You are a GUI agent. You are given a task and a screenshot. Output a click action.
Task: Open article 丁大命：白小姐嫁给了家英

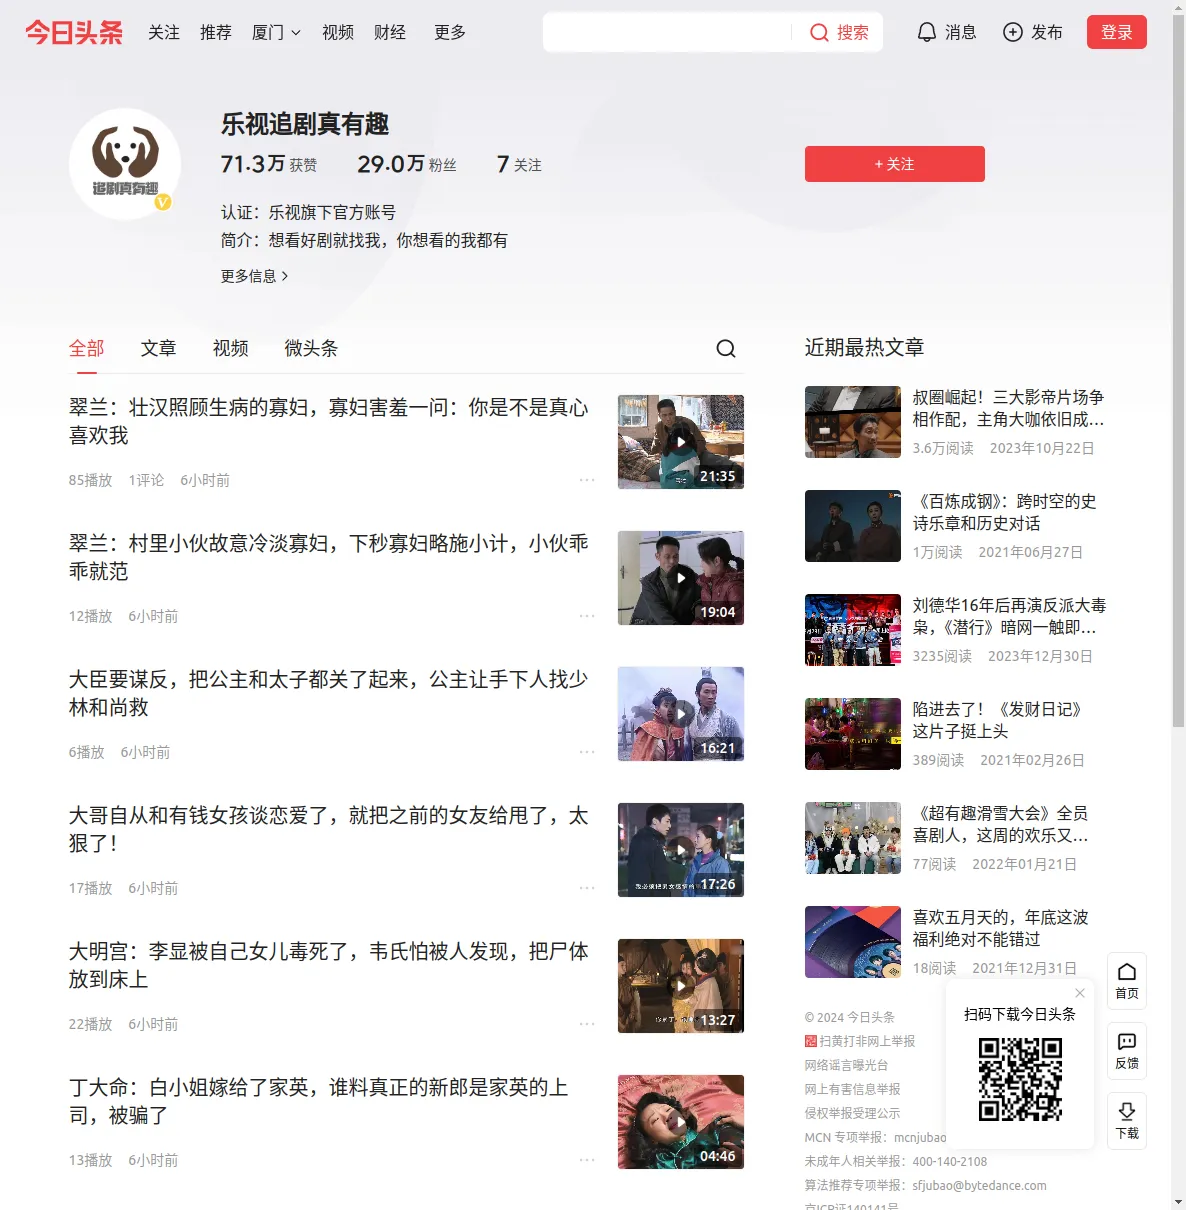(319, 1101)
